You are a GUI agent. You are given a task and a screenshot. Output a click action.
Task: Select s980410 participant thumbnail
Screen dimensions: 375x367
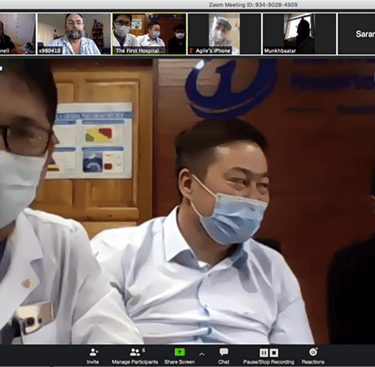pyautogui.click(x=74, y=34)
